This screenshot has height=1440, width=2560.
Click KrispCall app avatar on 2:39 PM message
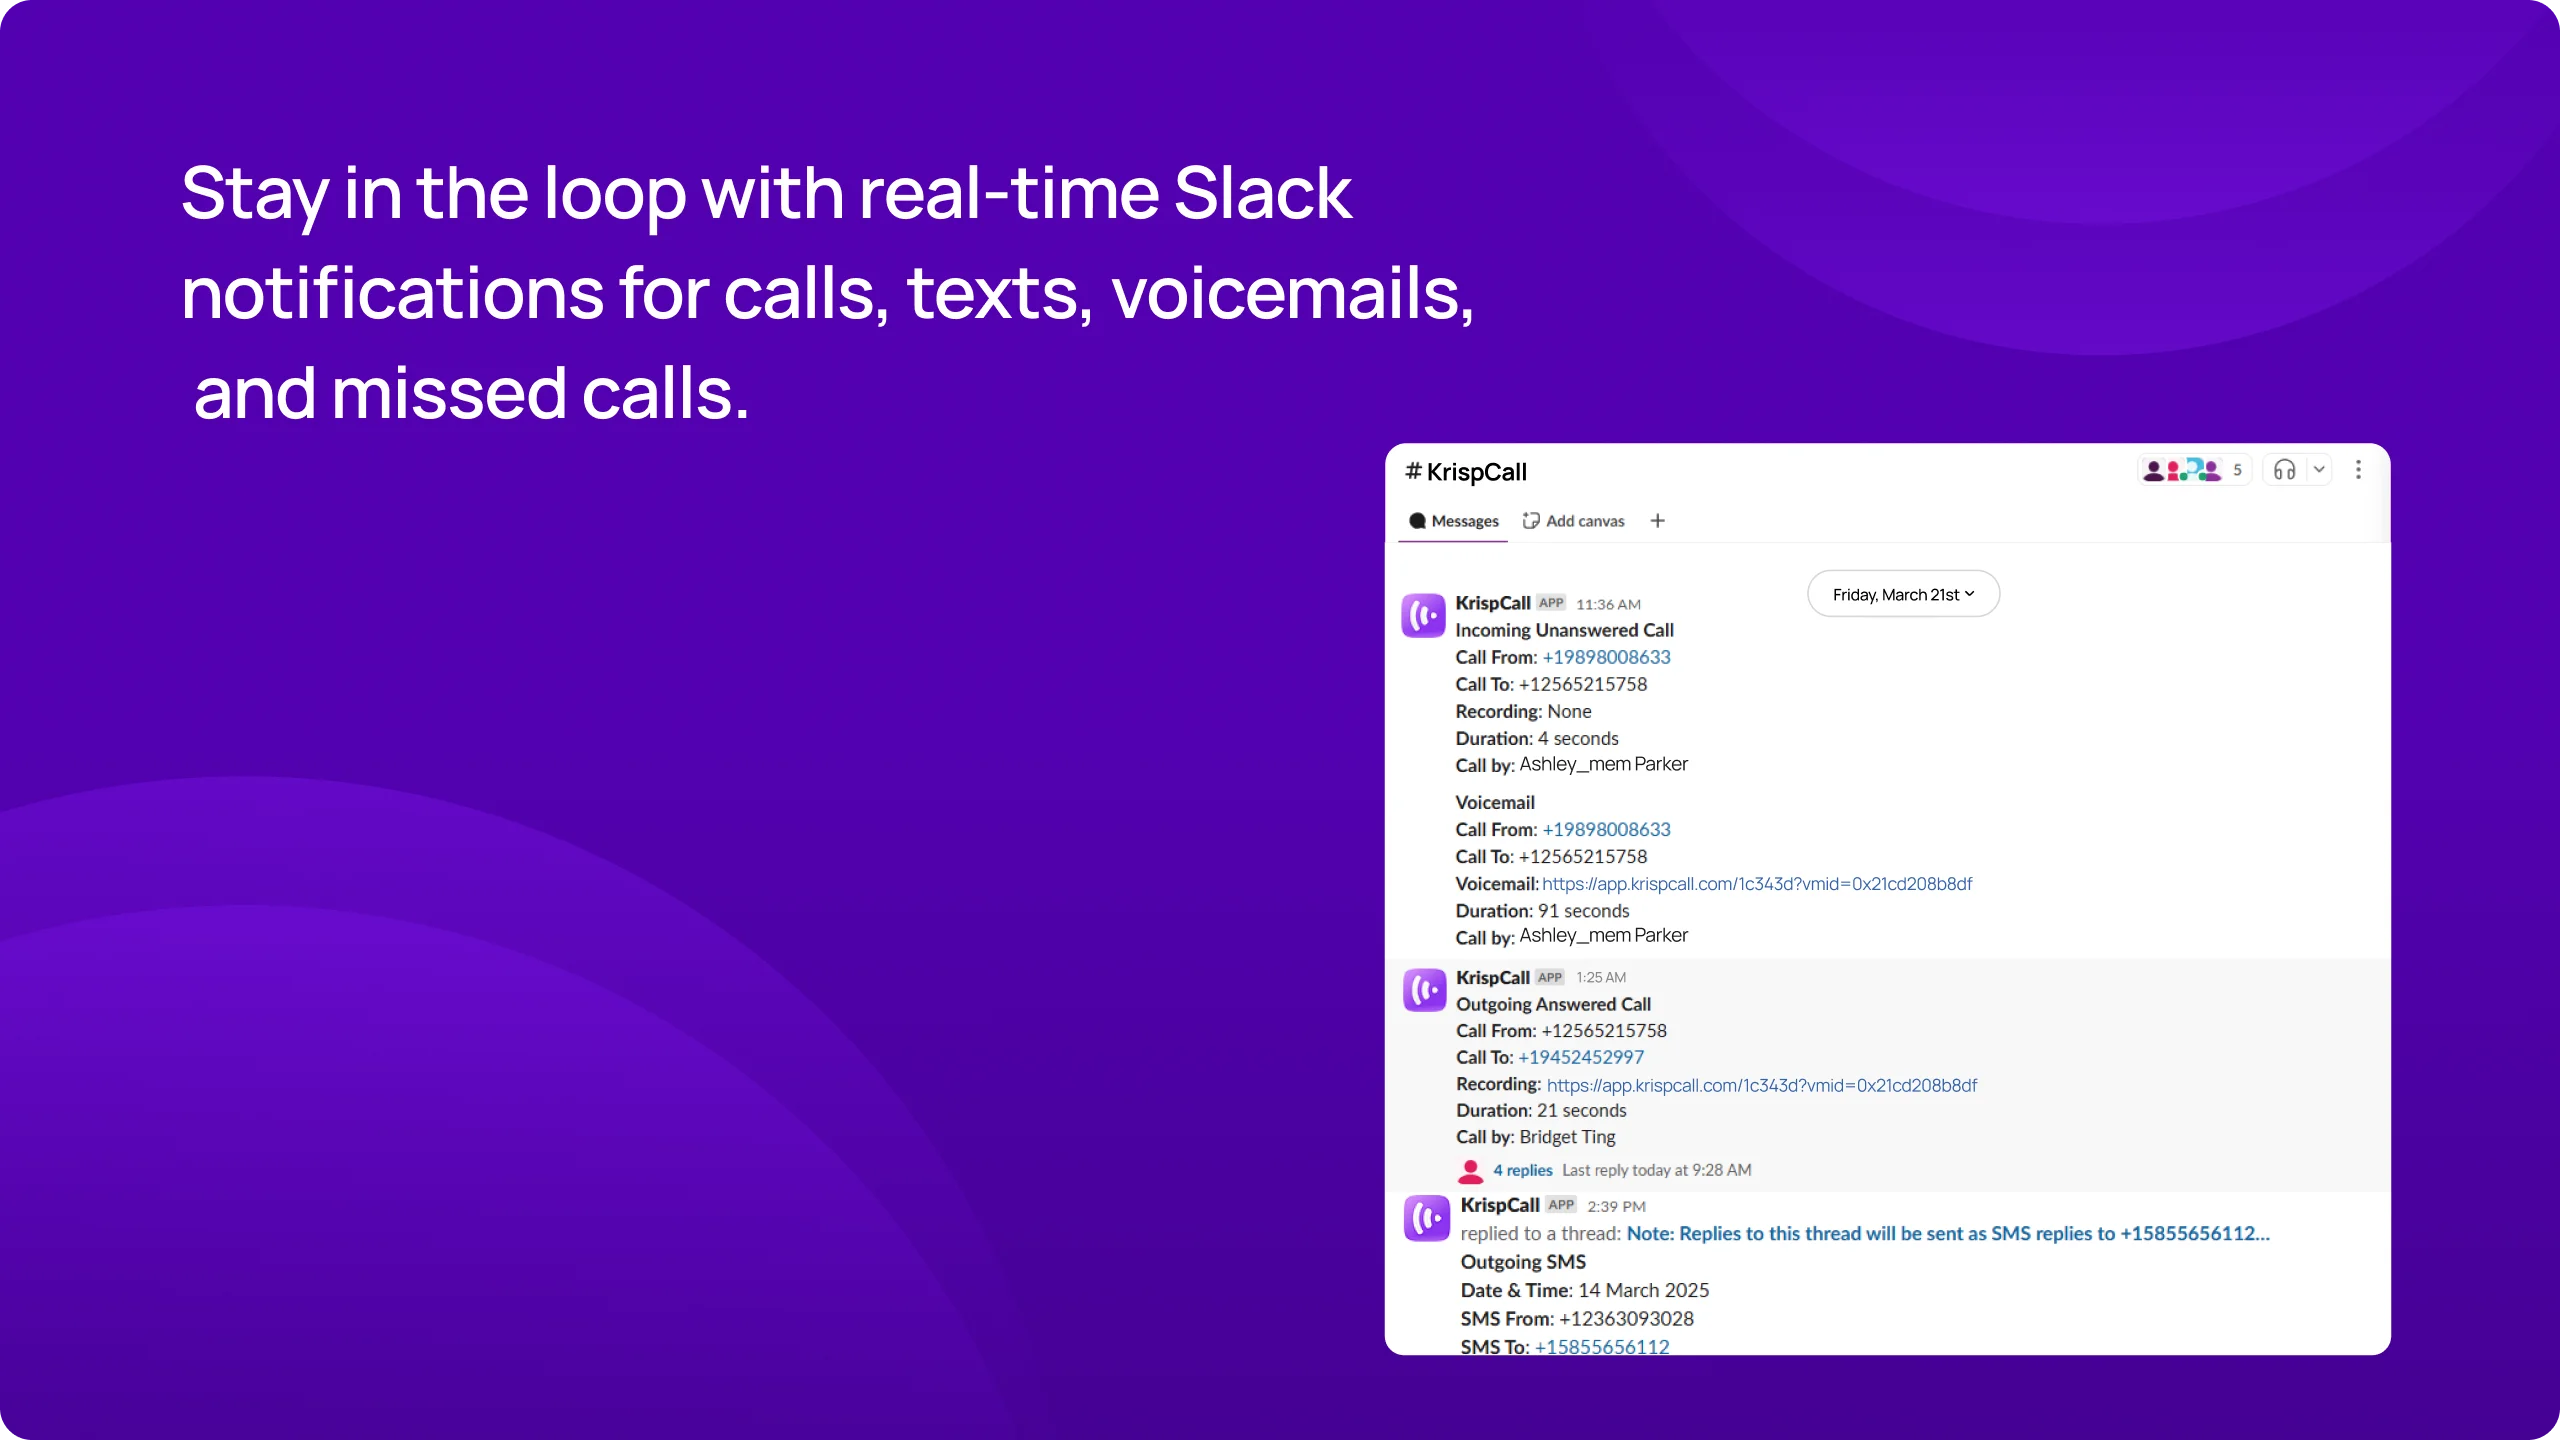pyautogui.click(x=1426, y=1218)
